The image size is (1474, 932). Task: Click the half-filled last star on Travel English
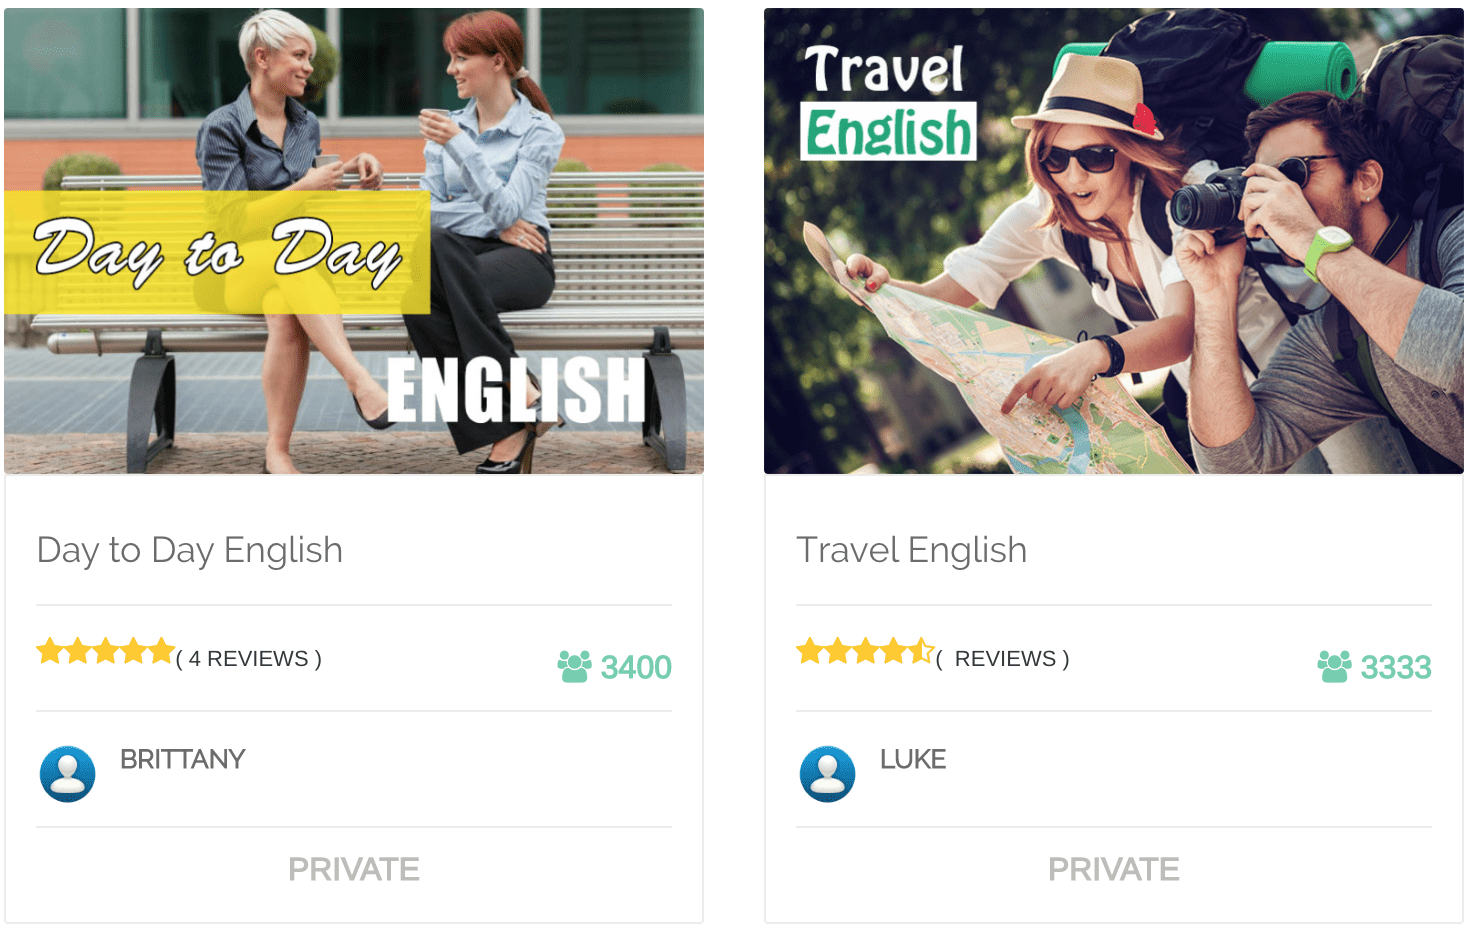pos(921,652)
